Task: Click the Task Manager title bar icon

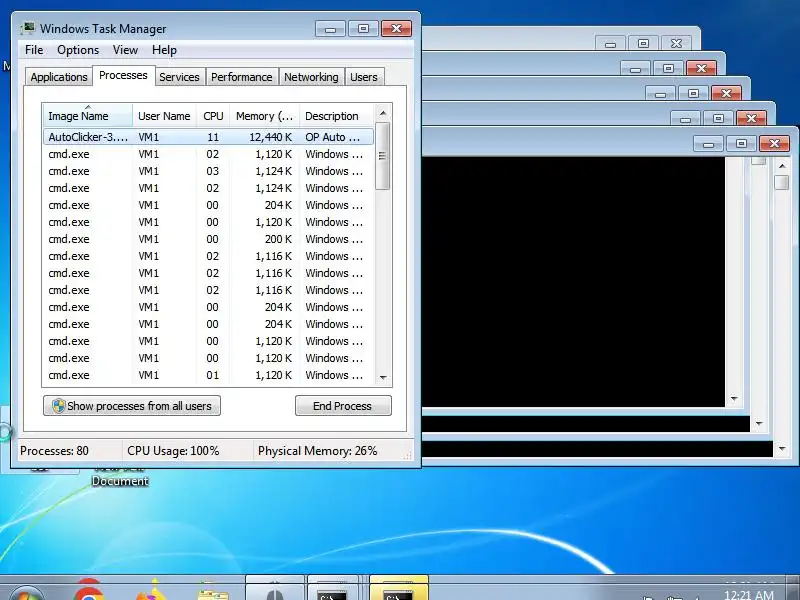Action: click(28, 29)
